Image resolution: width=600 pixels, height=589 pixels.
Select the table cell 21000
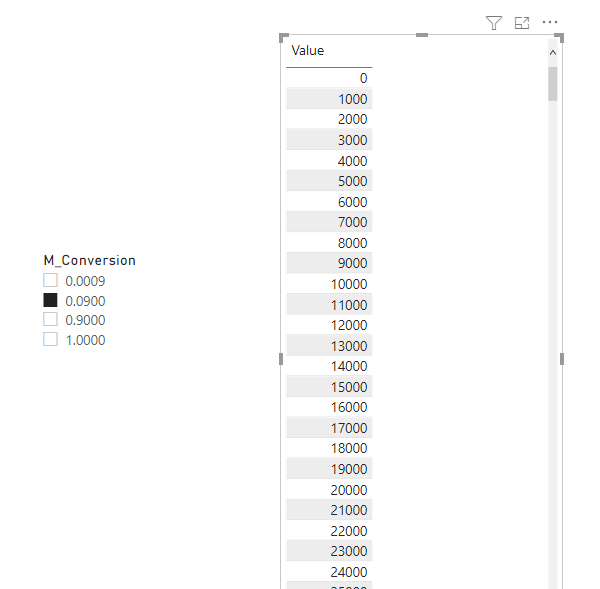pos(329,510)
